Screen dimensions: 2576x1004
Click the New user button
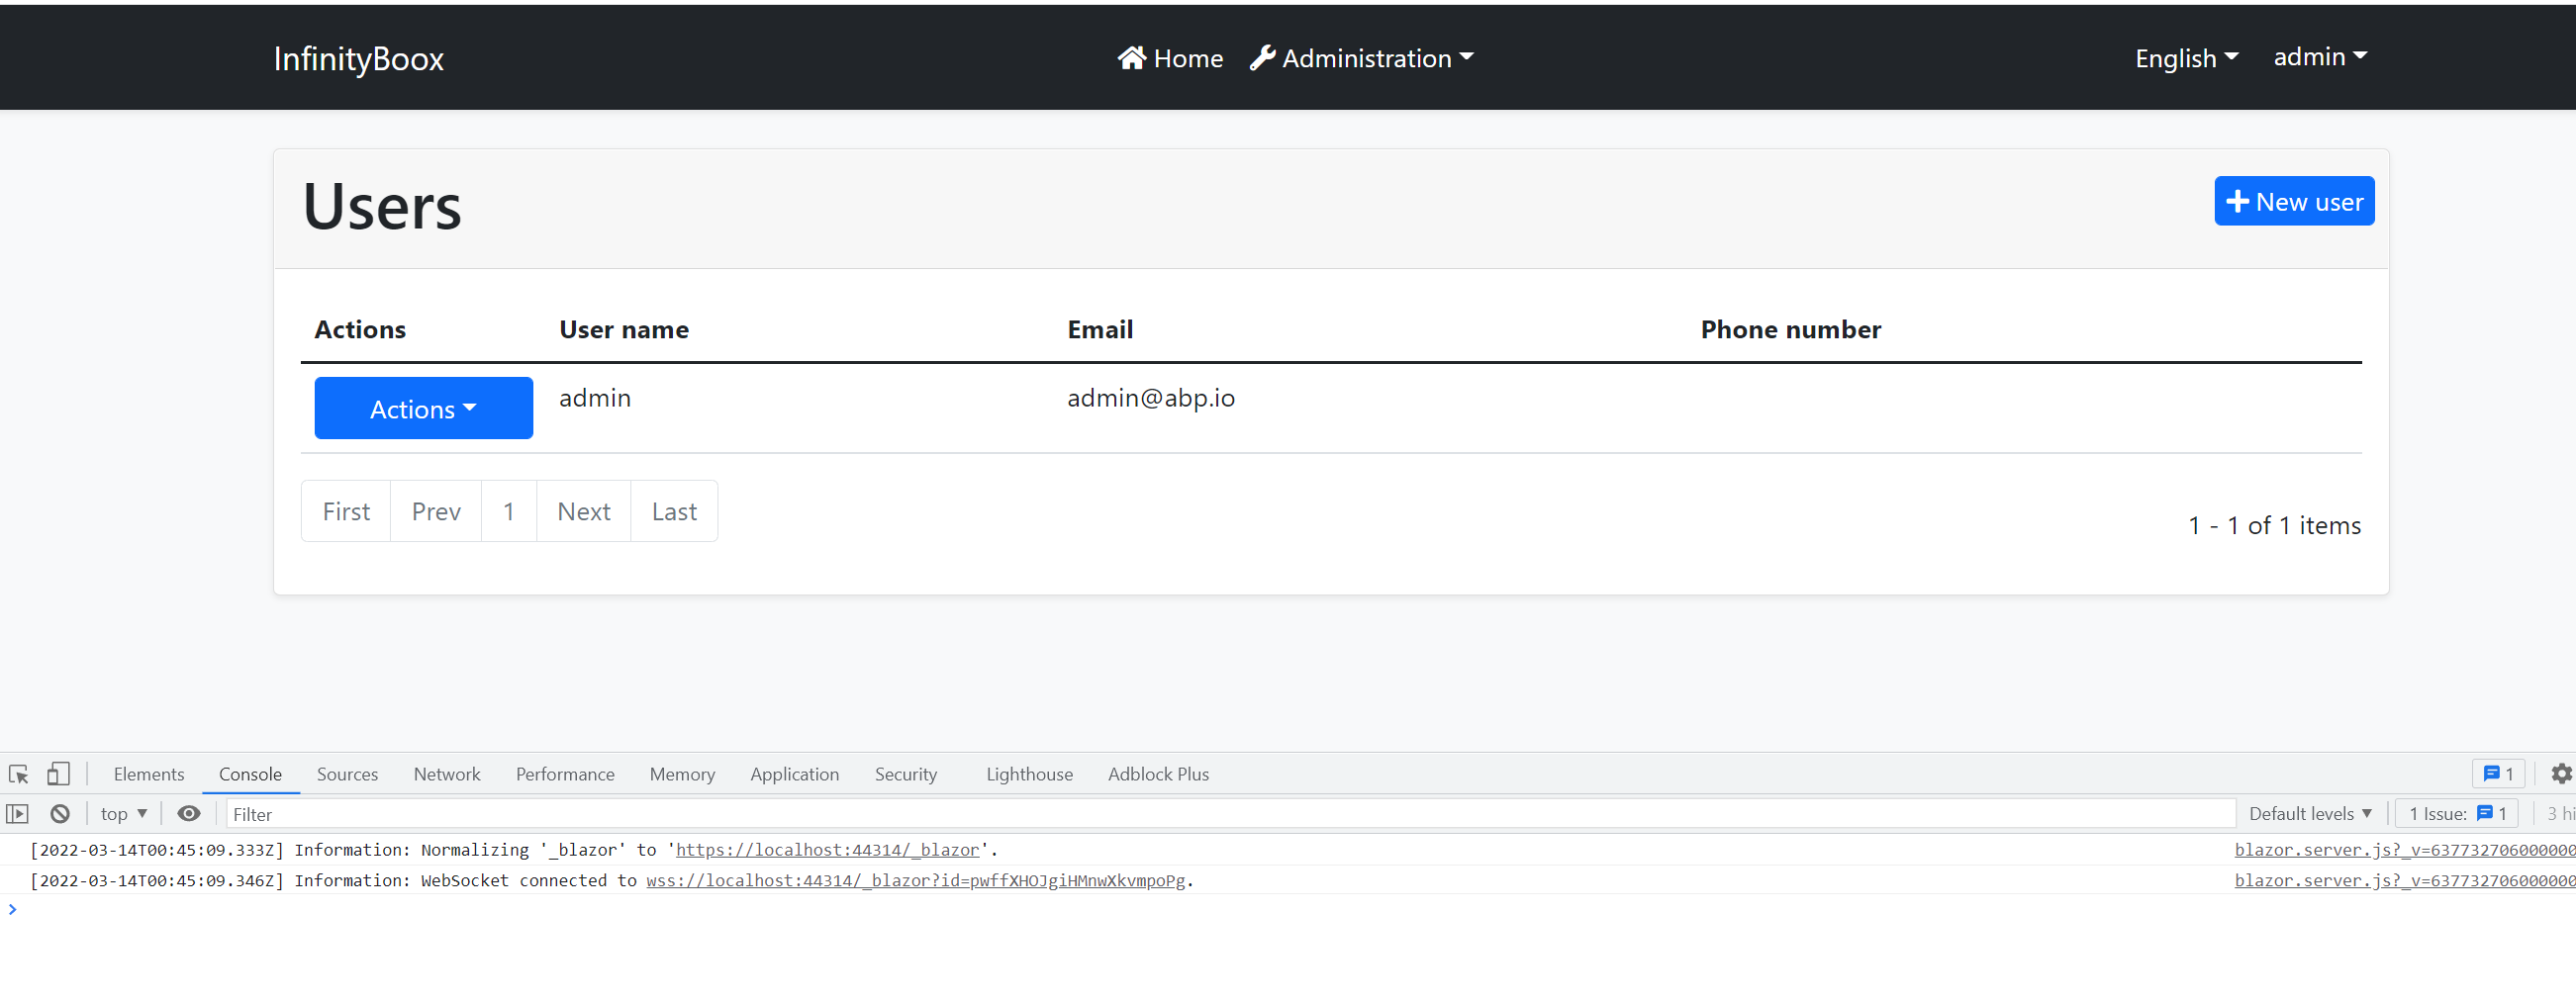(x=2294, y=200)
